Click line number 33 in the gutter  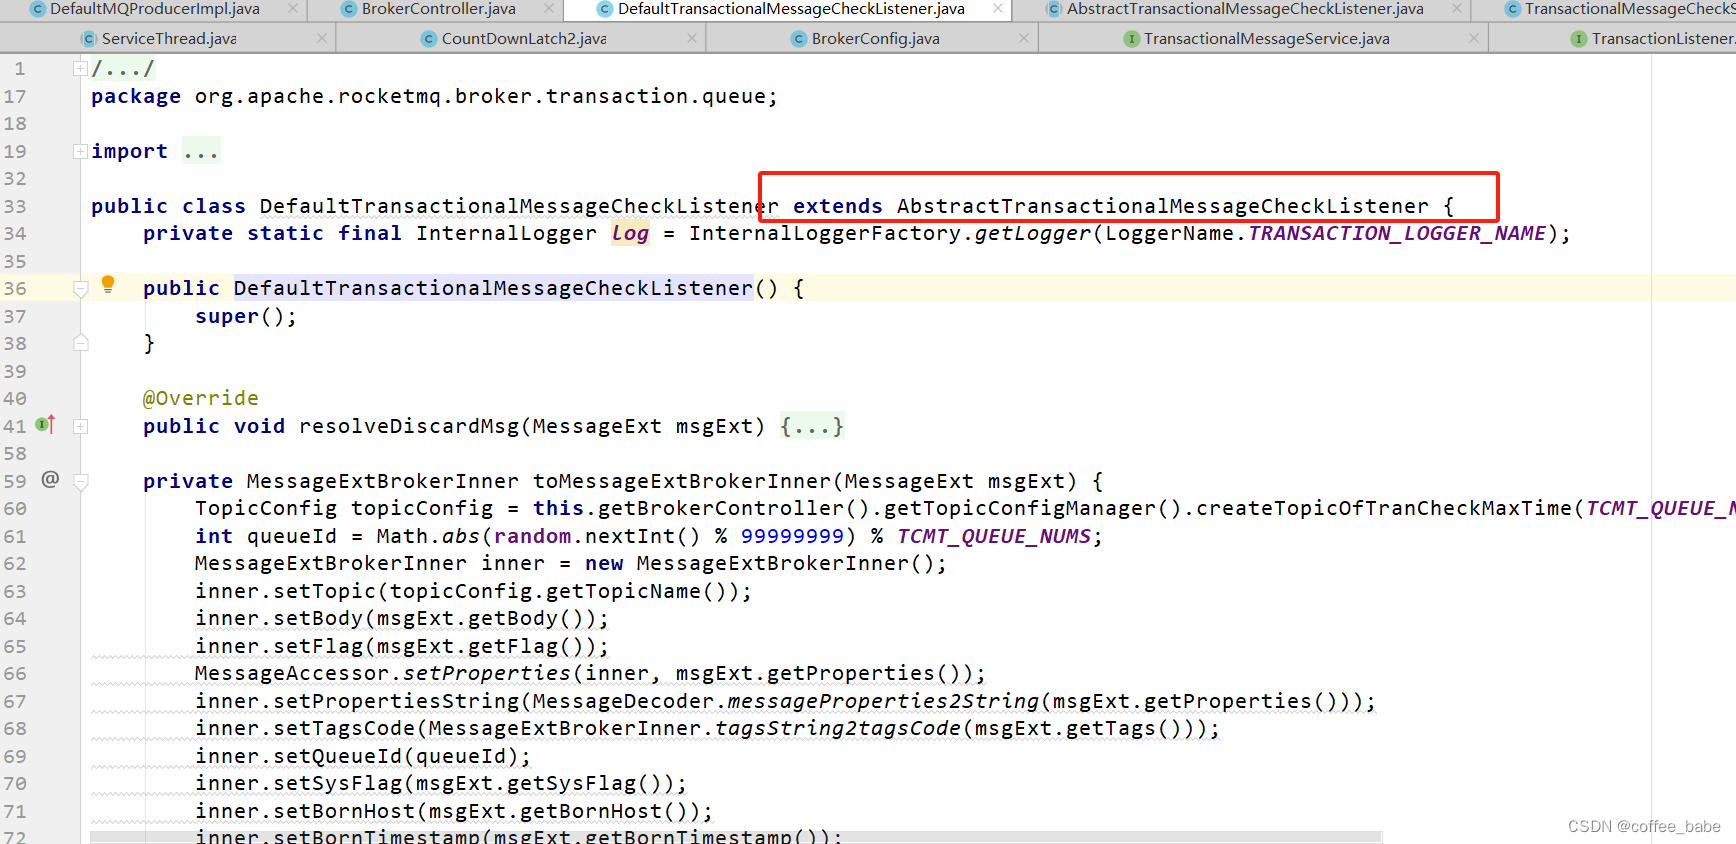tap(15, 206)
